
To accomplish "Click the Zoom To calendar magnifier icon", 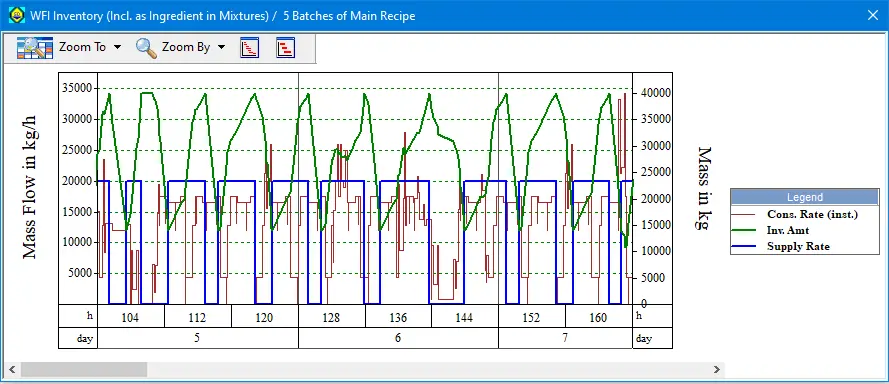I will [35, 48].
